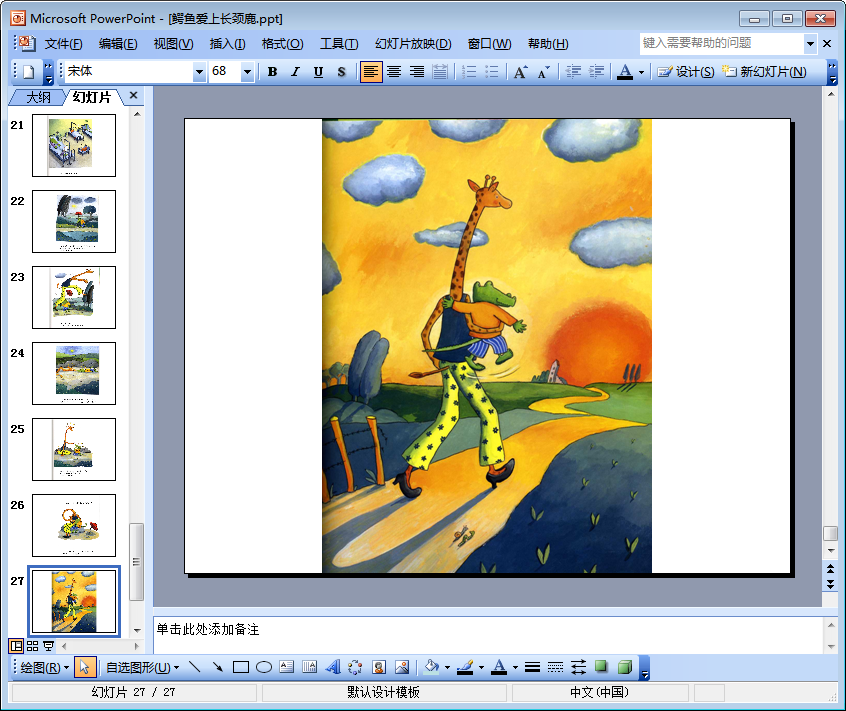Increase font size
This screenshot has width=846, height=711.
tap(520, 72)
